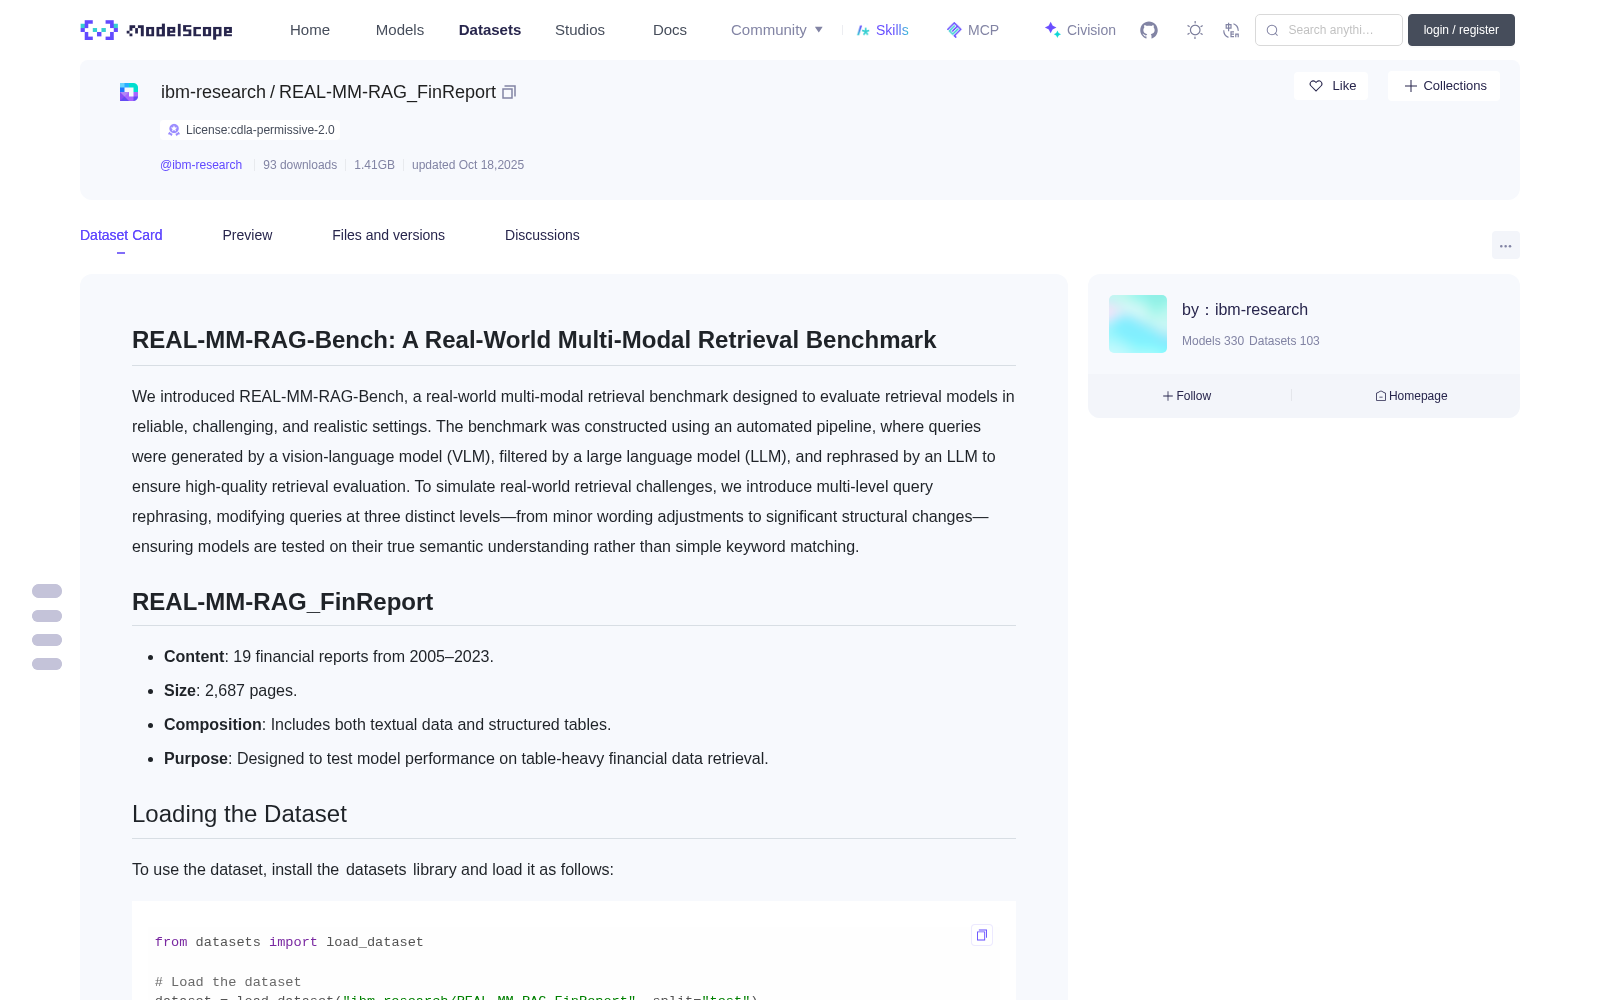1600x1000 pixels.
Task: Copy the code snippet with the copy icon
Action: pos(982,935)
